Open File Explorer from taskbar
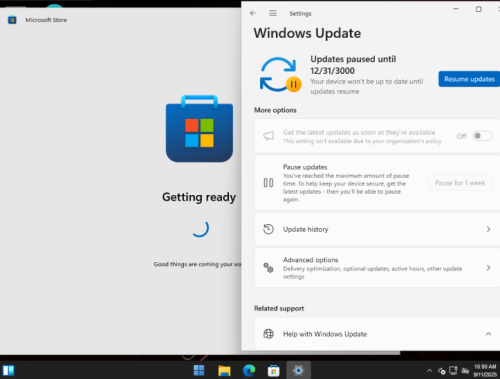The image size is (500, 379). [224, 370]
